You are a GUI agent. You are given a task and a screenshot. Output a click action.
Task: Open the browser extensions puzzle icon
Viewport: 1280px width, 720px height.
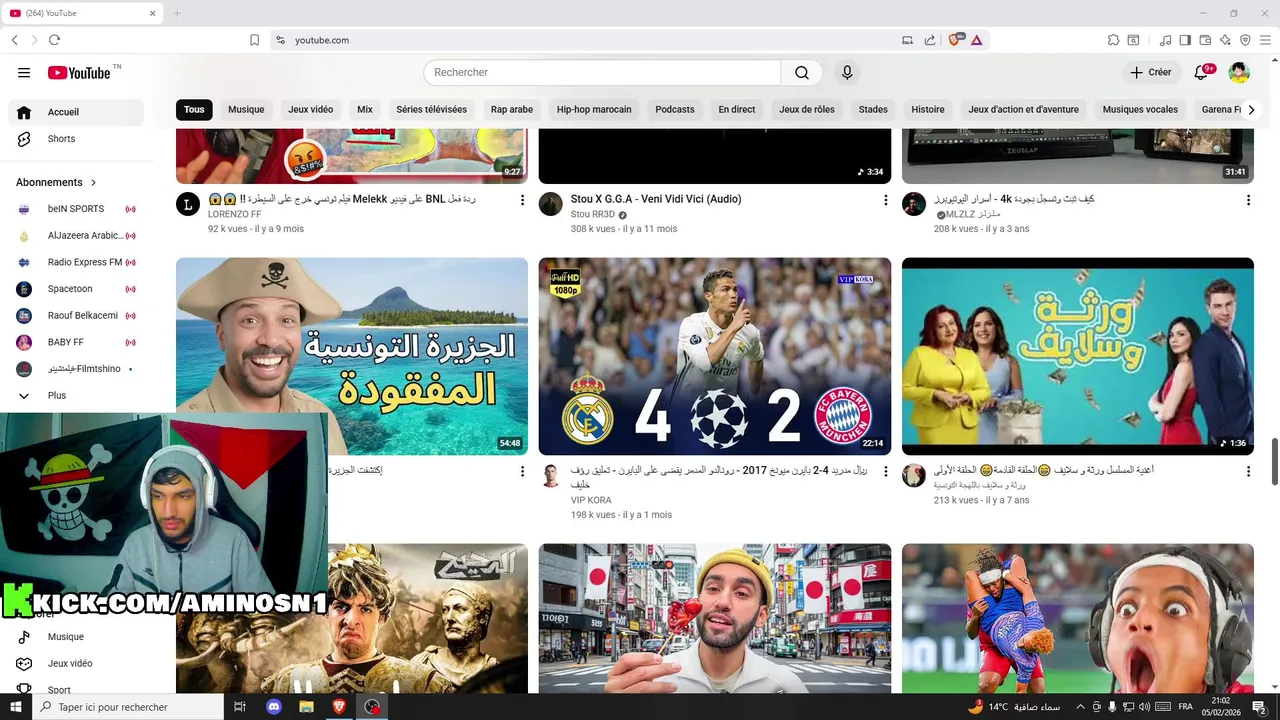(1113, 40)
